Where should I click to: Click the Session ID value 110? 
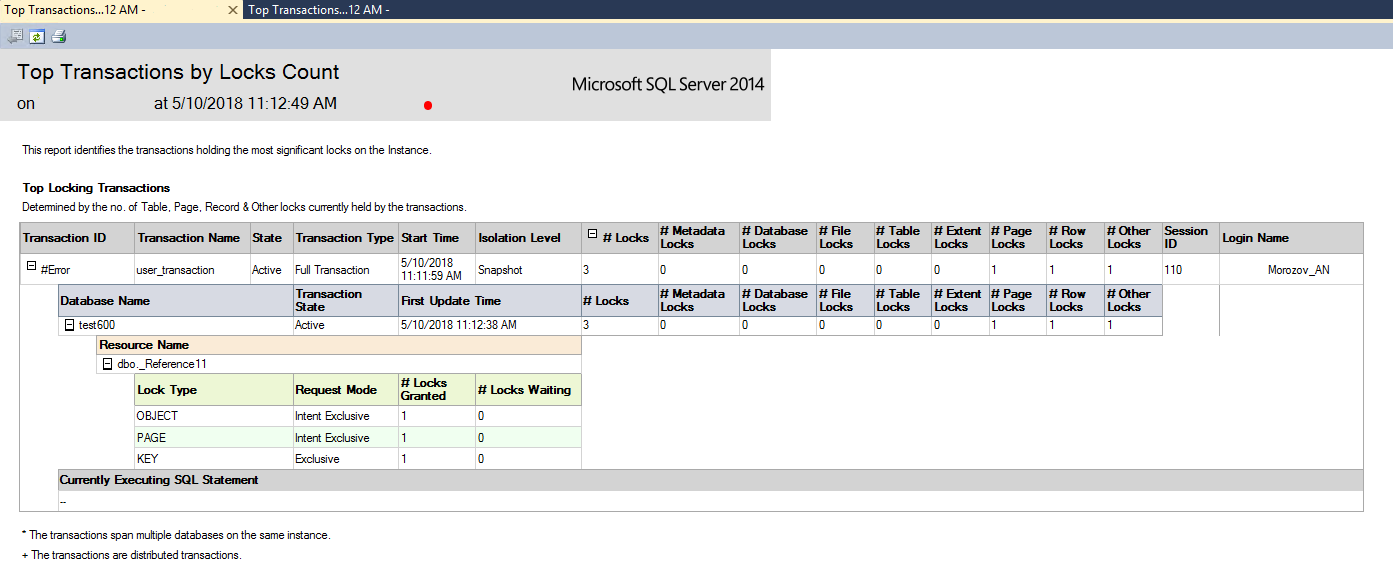coord(1172,270)
